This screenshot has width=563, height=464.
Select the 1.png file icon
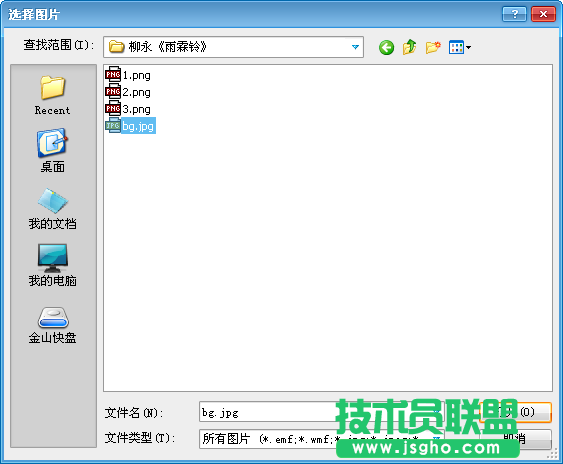(113, 75)
